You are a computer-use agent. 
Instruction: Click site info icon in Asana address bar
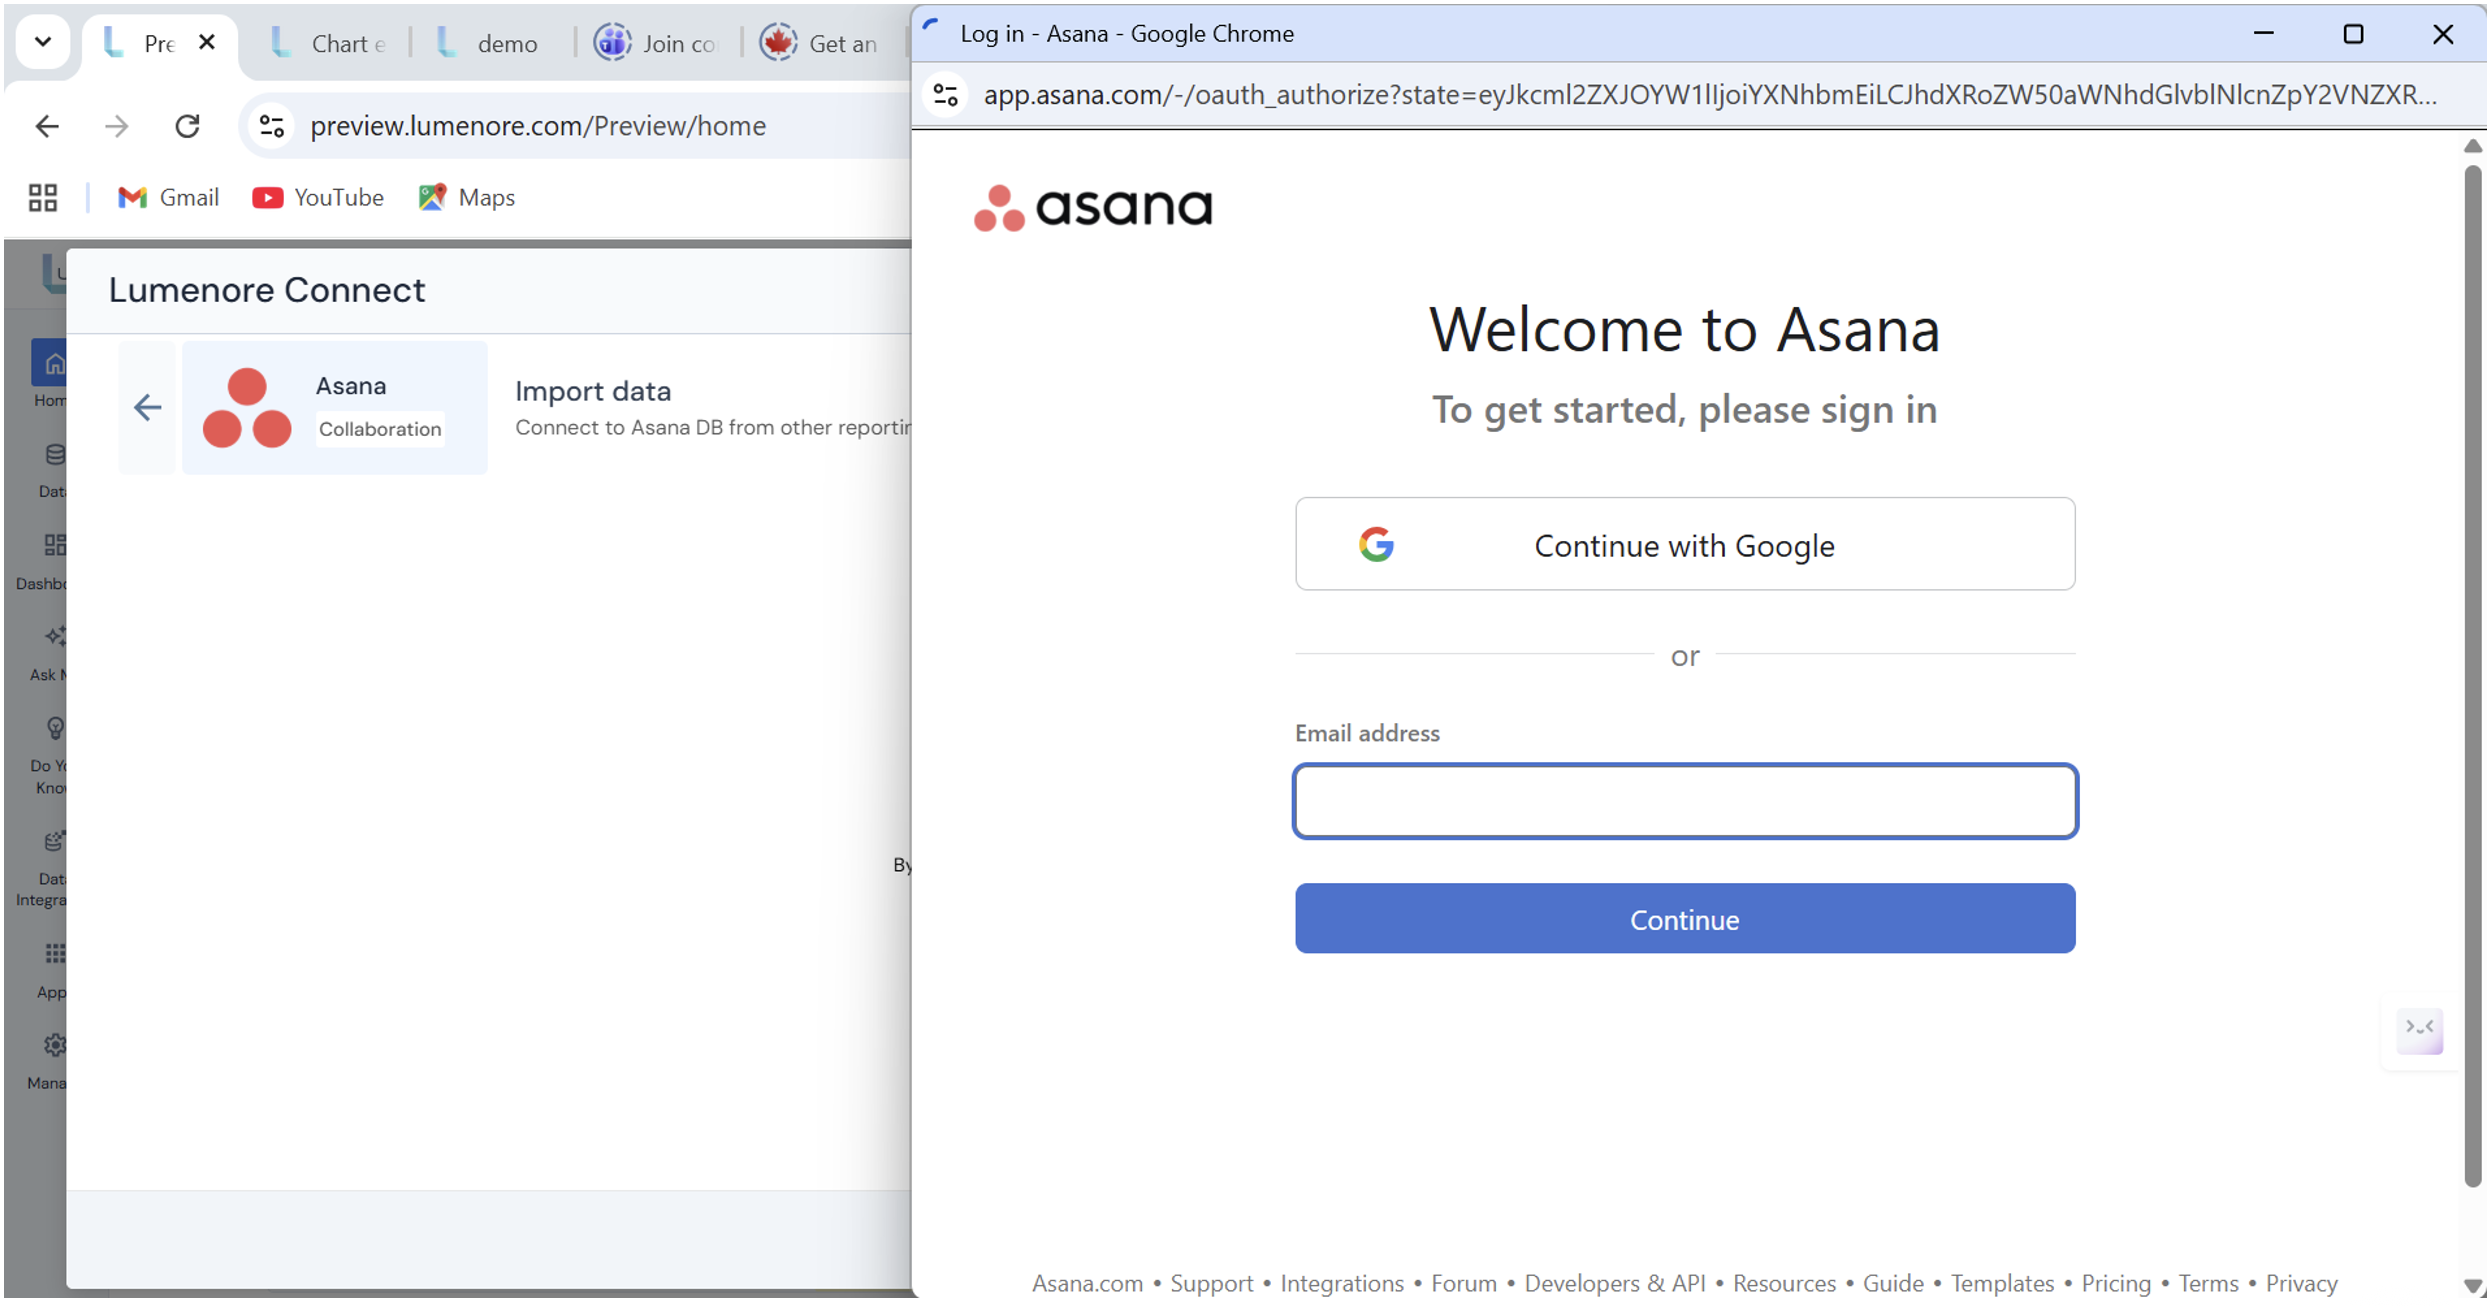point(945,95)
